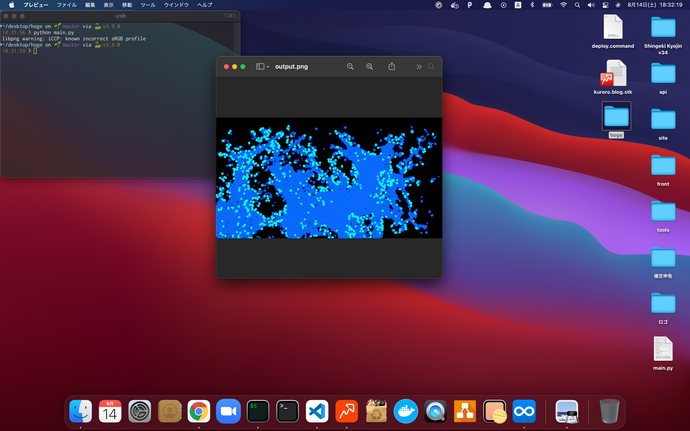This screenshot has width=690, height=431.
Task: Select the hoge folder on desktop
Action: pos(616,120)
